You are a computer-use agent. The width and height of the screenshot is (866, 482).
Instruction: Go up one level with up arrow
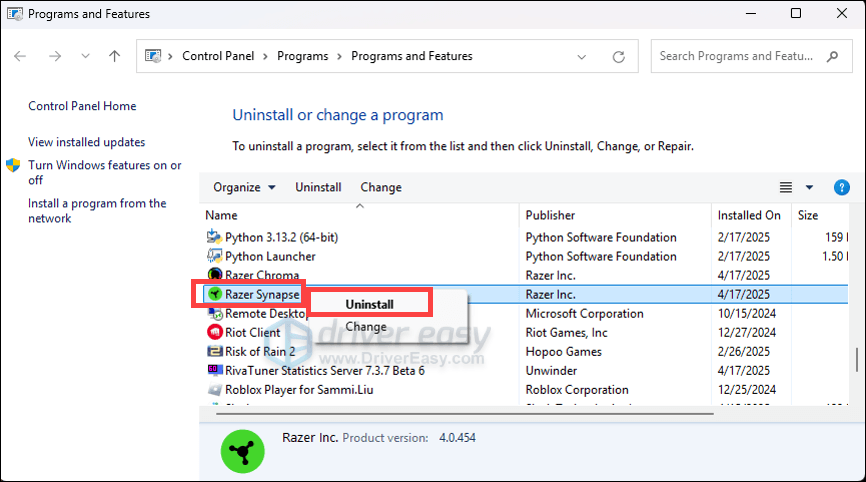(x=114, y=56)
